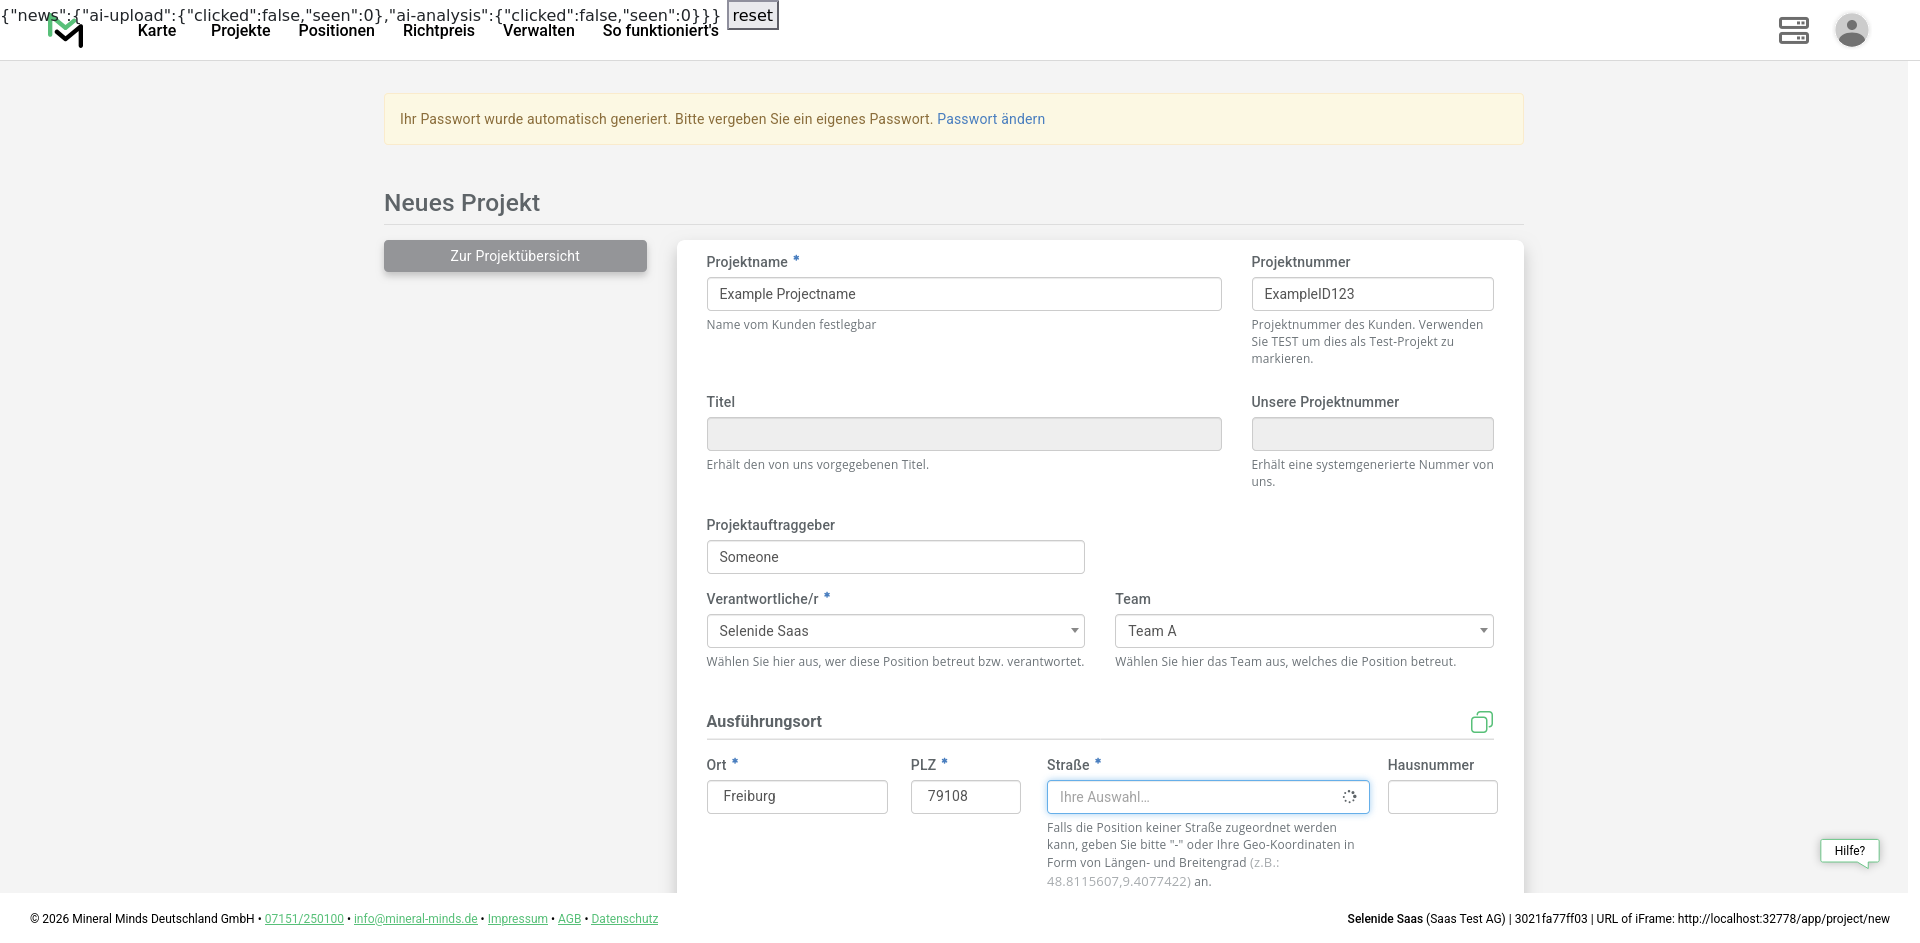1920x943 pixels.
Task: Open the Projekte menu item
Action: pos(240,31)
